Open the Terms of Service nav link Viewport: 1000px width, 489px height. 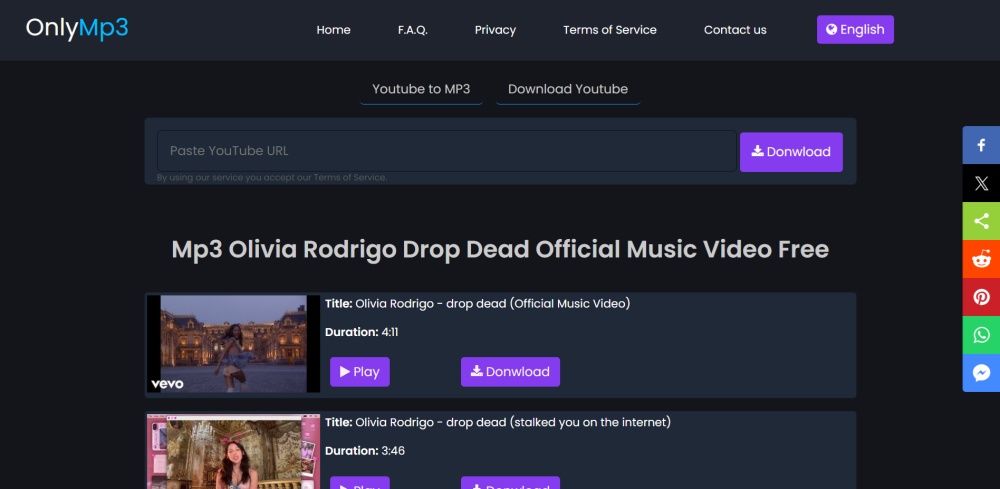[610, 30]
